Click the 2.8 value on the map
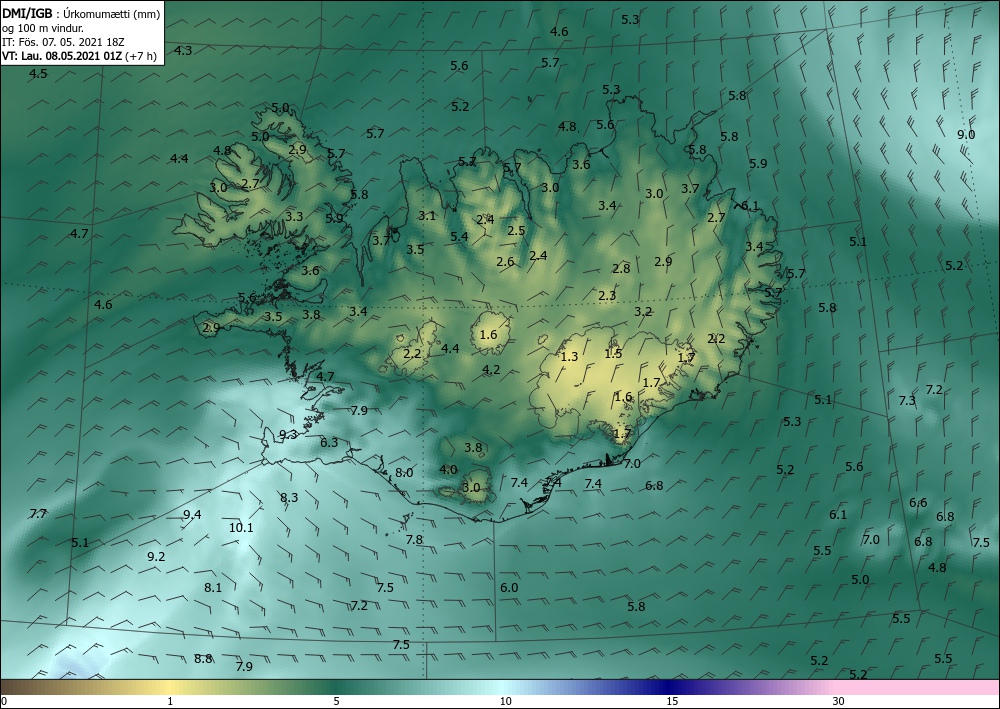 tap(621, 269)
